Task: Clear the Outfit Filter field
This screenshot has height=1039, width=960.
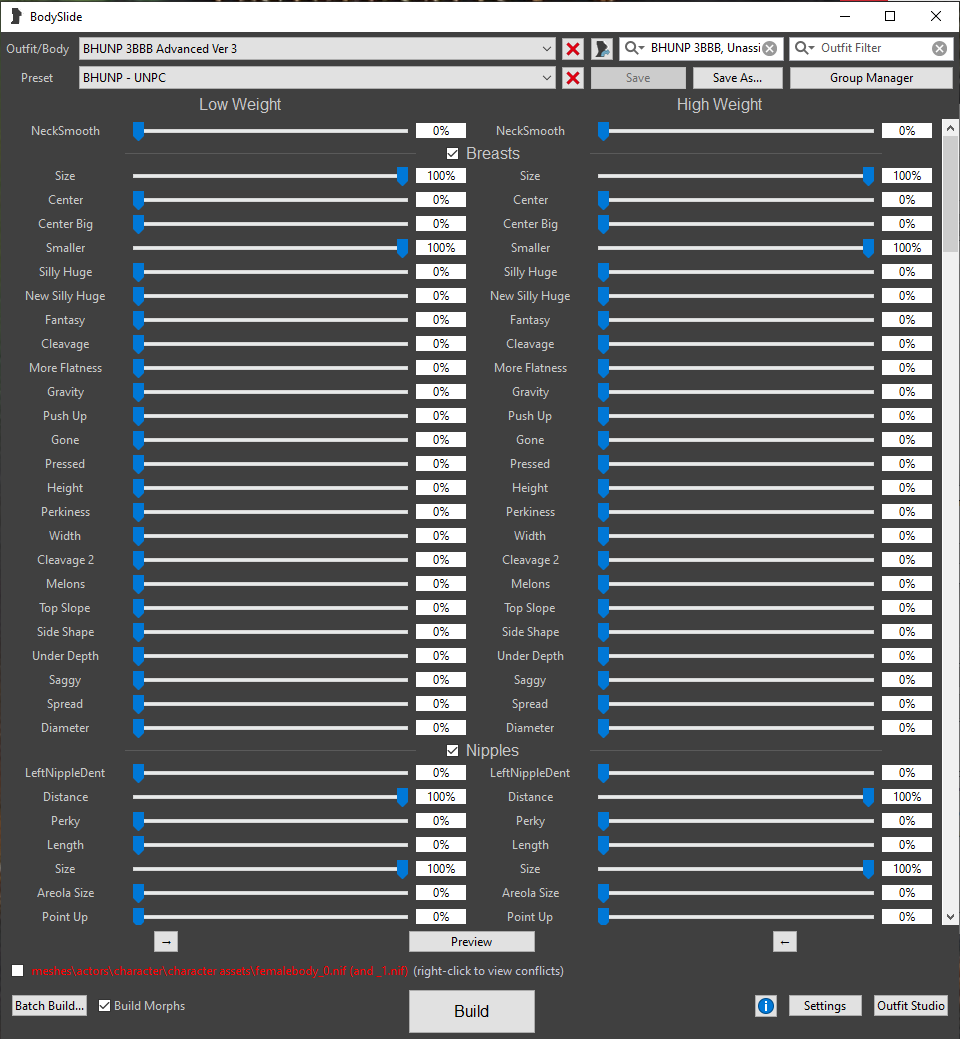Action: [x=939, y=48]
